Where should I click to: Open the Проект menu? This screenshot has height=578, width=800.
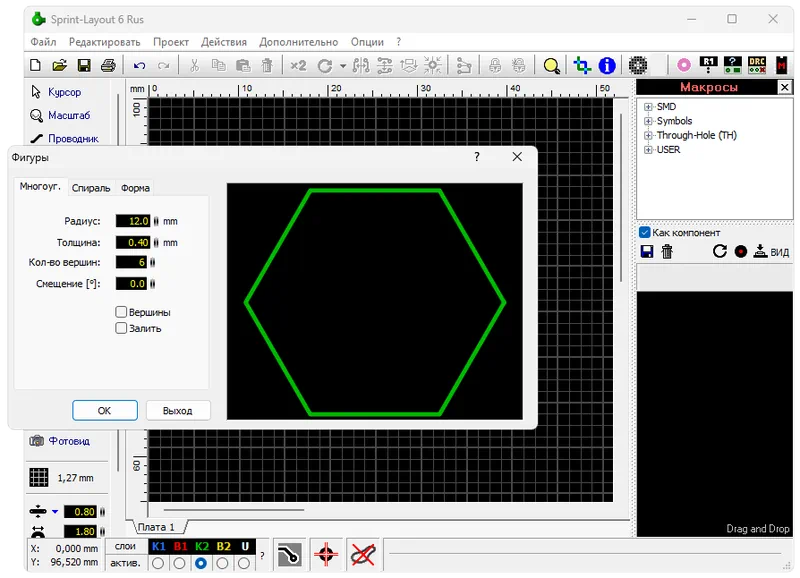(x=171, y=42)
